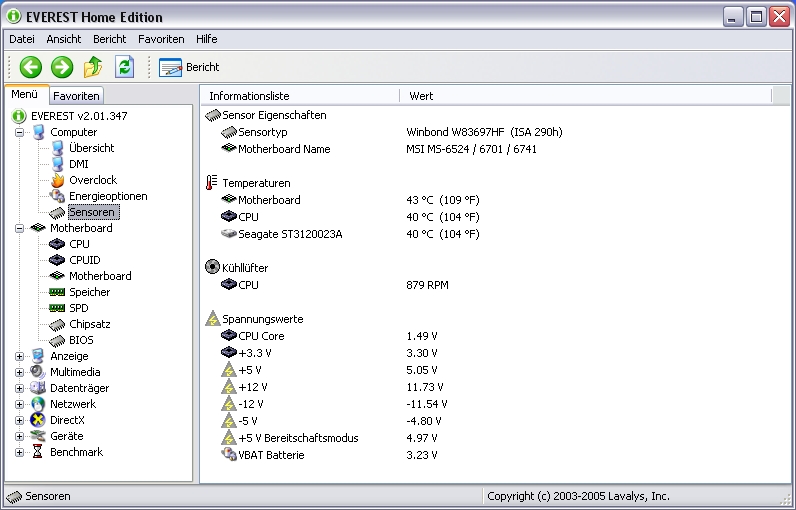Open the Favoriten menu in menu bar
Viewport: 796px width, 510px height.
(161, 39)
